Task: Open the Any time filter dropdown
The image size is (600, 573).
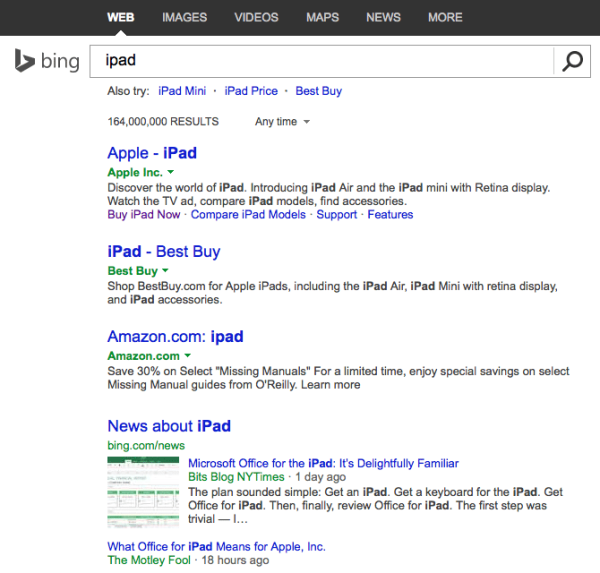Action: tap(282, 122)
